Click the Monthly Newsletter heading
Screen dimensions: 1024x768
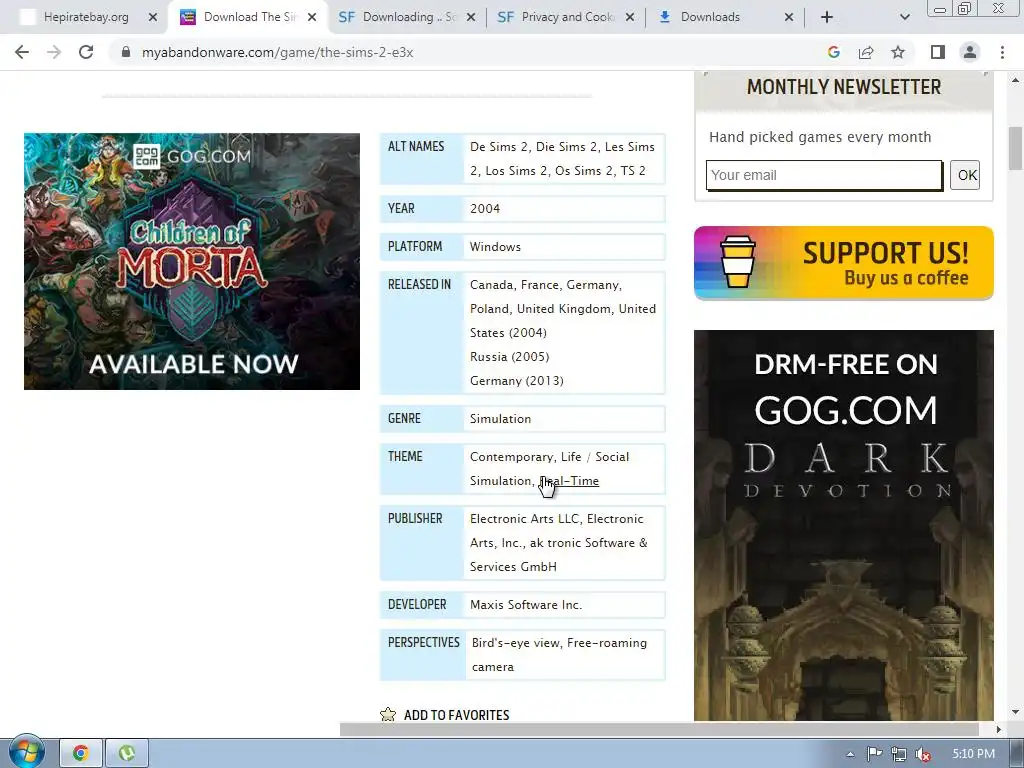(844, 87)
